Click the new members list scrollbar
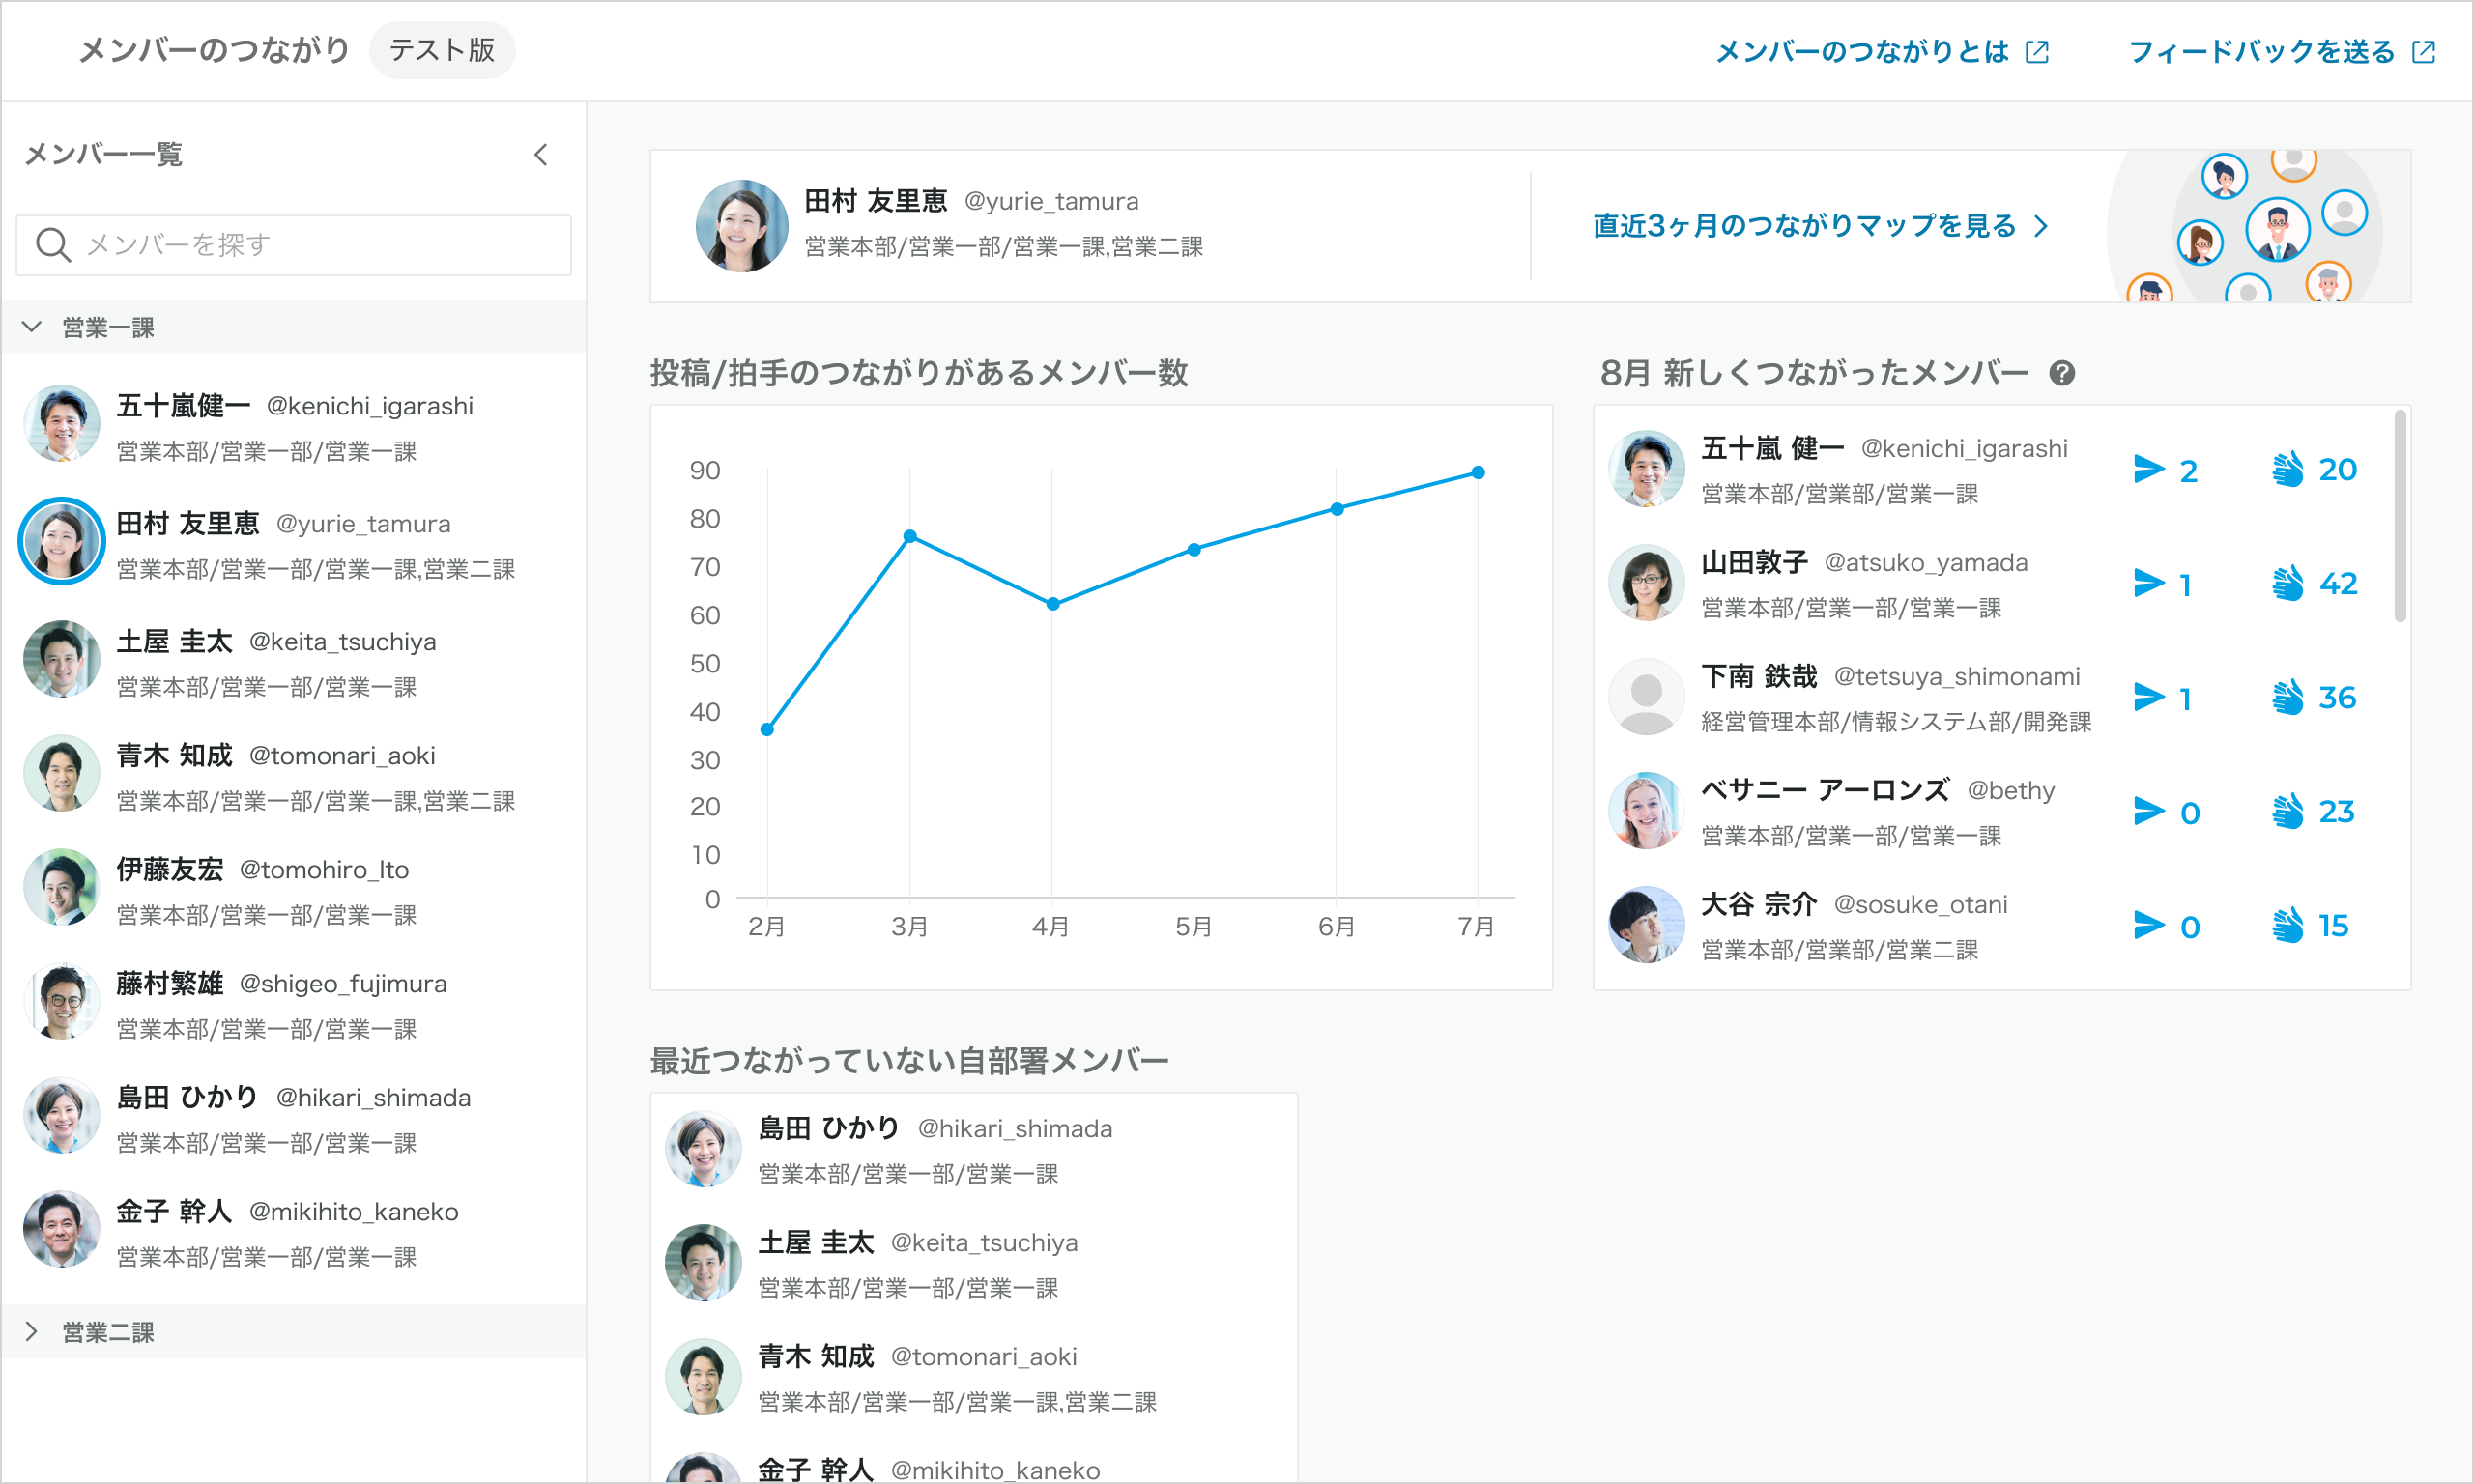 point(2400,515)
